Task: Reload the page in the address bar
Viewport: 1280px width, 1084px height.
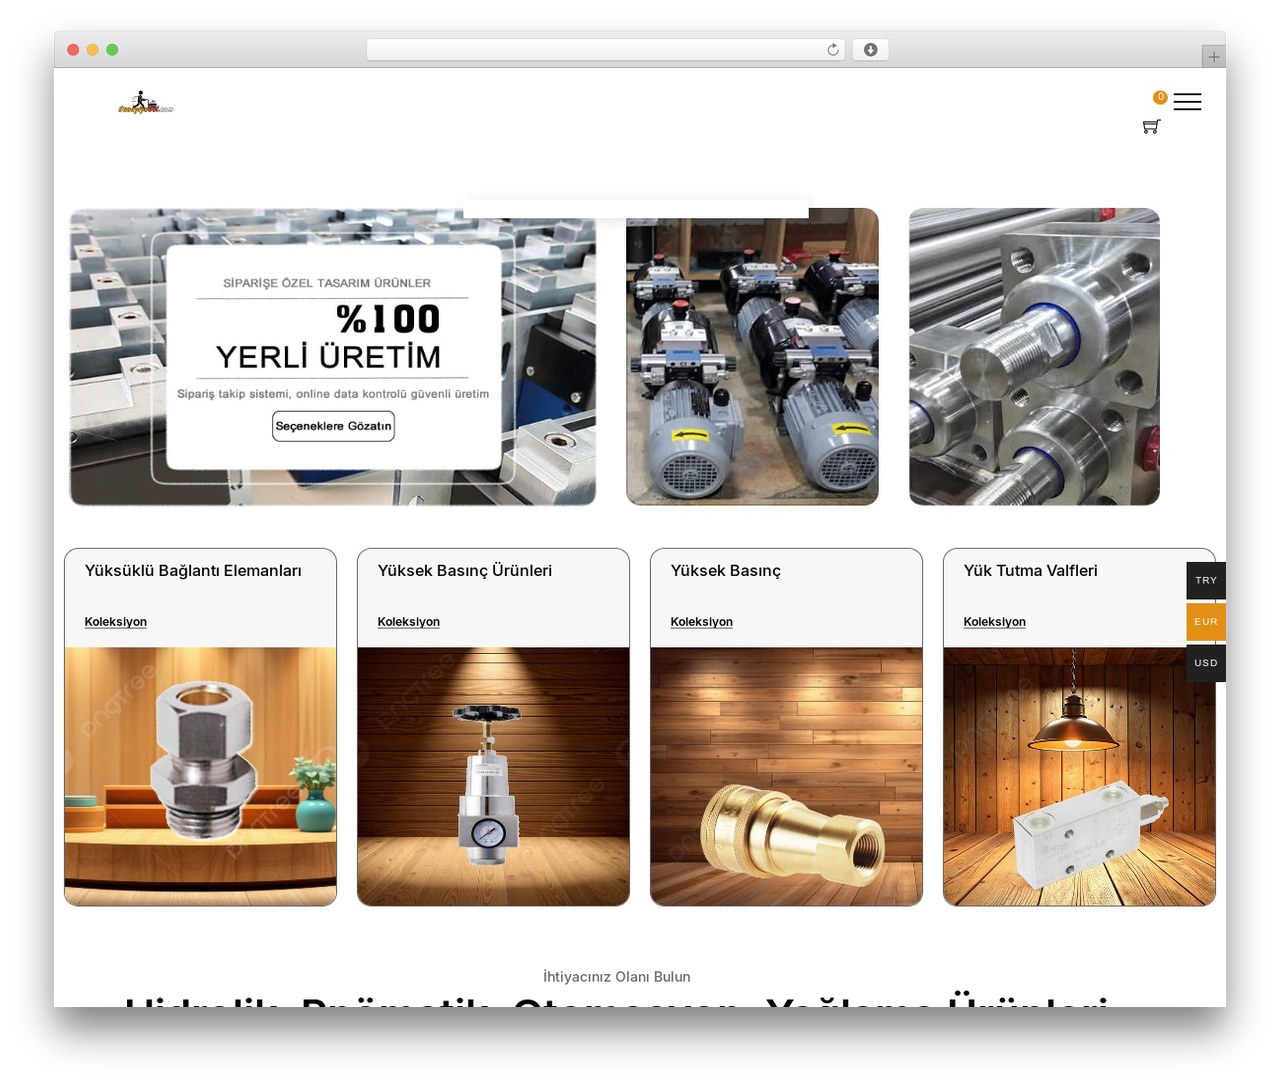Action: [x=833, y=50]
